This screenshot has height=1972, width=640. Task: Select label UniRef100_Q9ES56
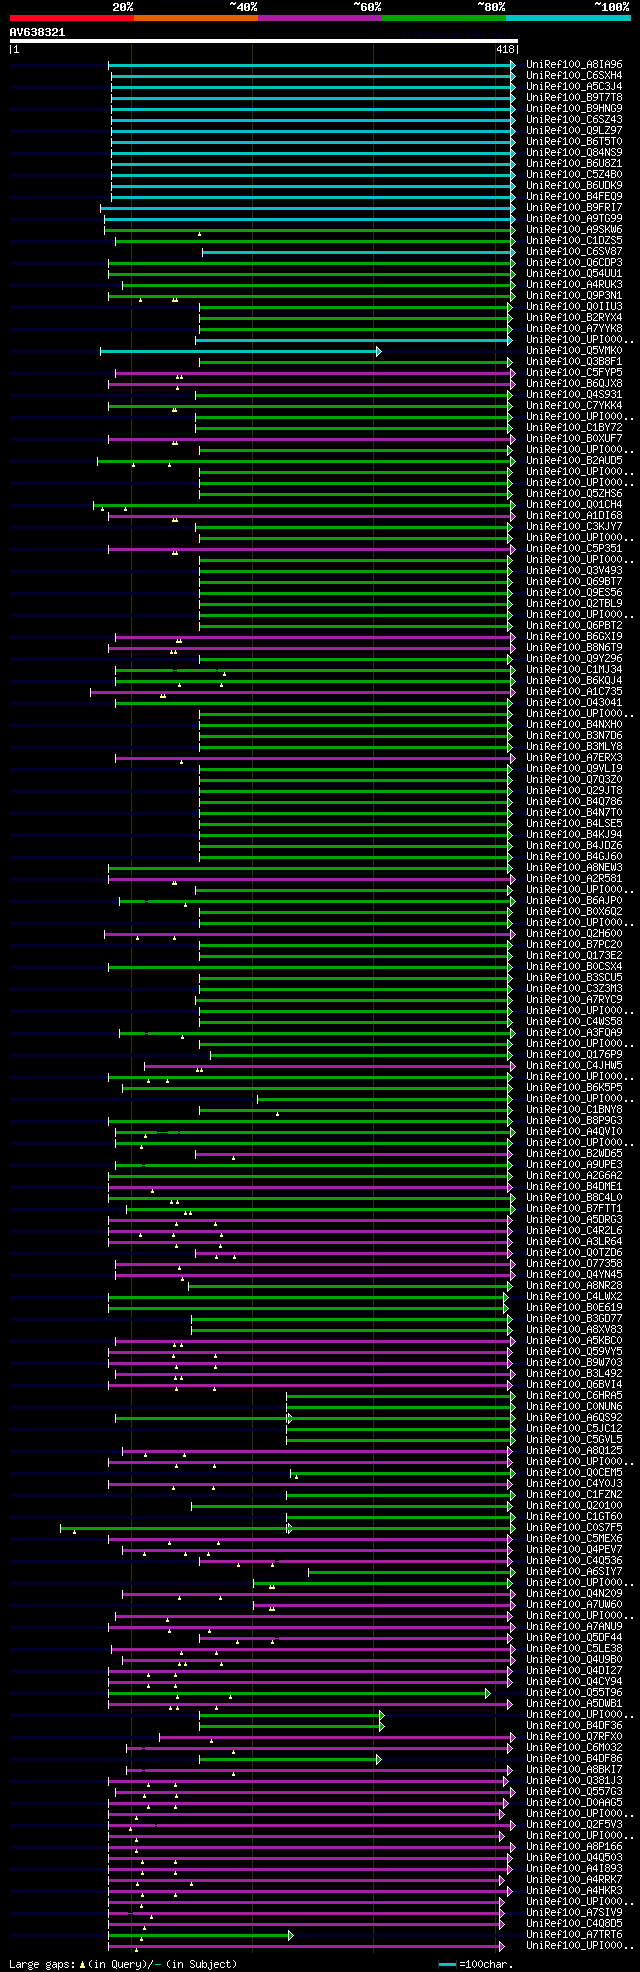tap(574, 592)
